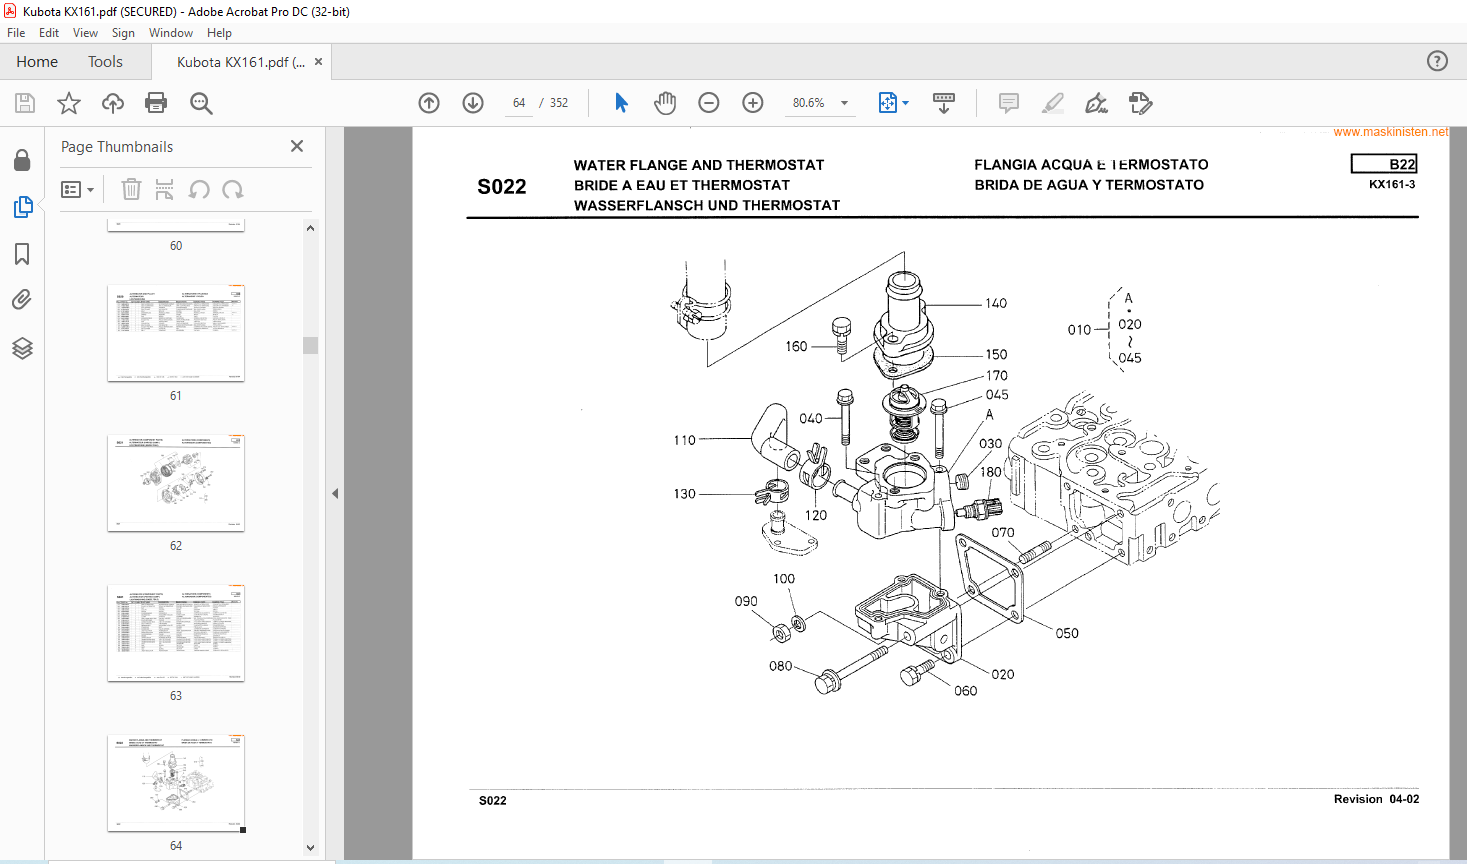The image size is (1467, 864).
Task: Click 'WATER FLANGE AND THERMOSTAT' title
Action: click(699, 165)
